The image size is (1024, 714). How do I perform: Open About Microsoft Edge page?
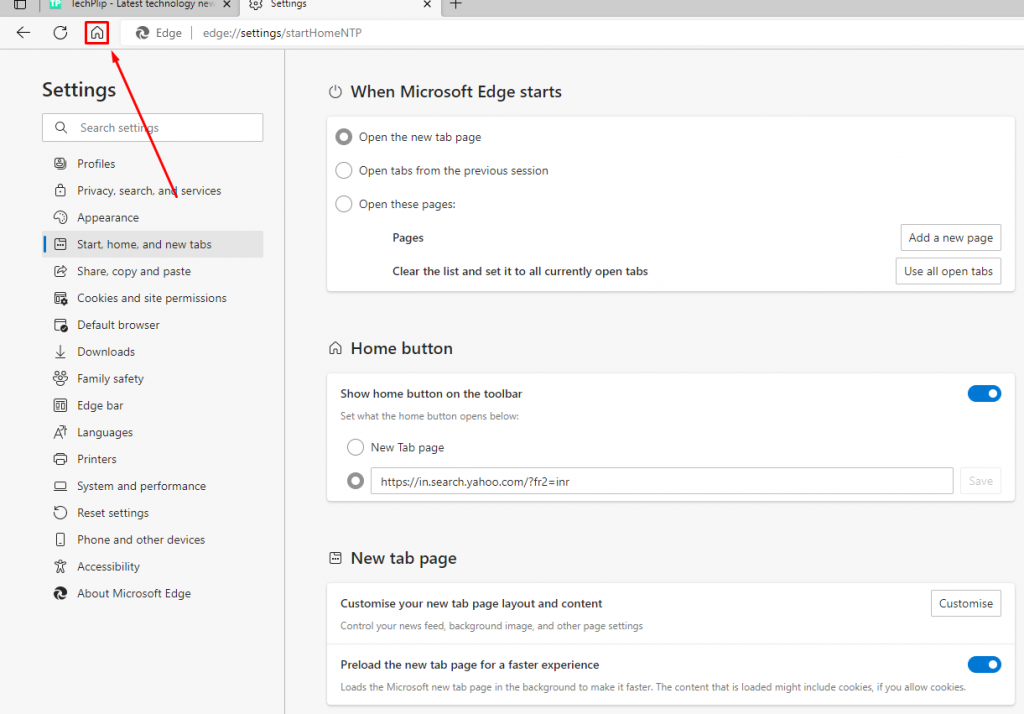pos(153,593)
